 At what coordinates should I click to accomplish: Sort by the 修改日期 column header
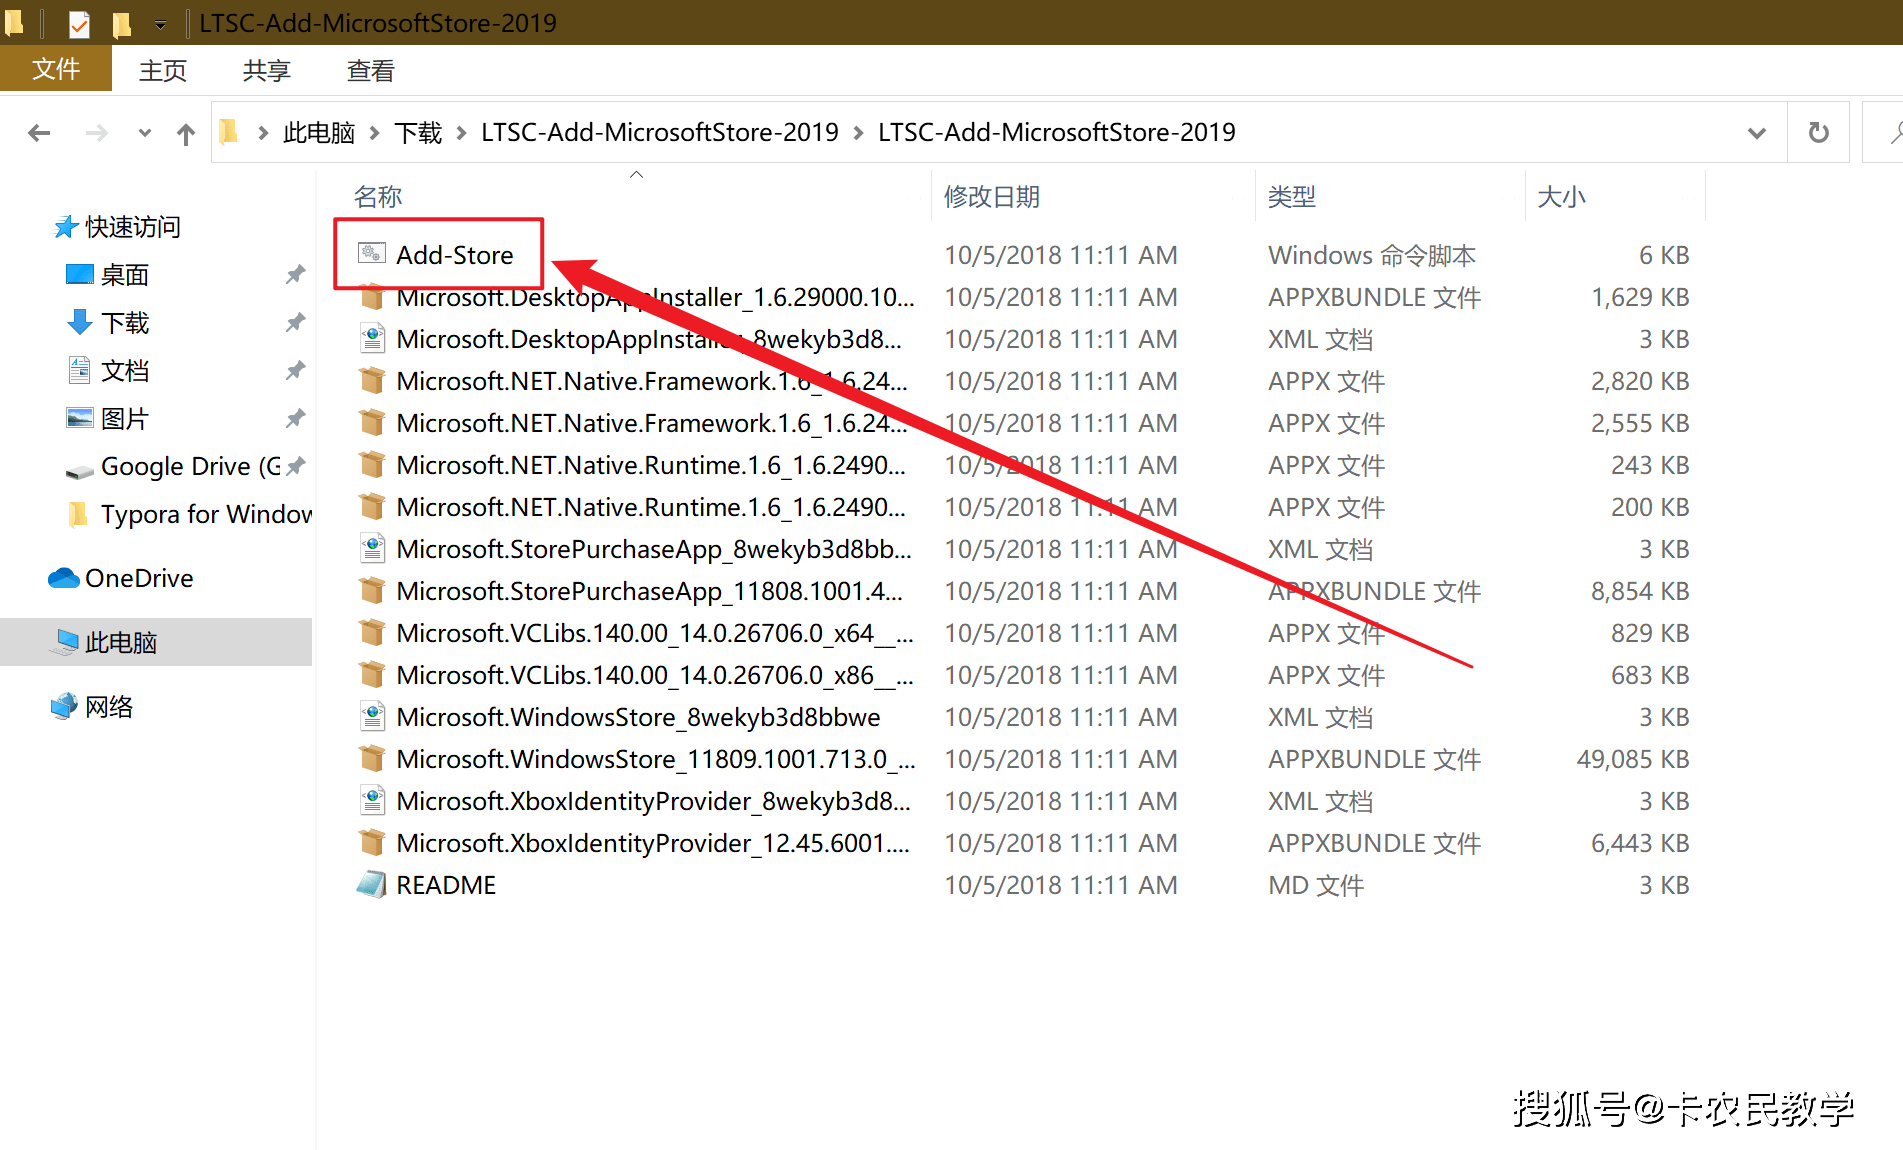[x=992, y=196]
